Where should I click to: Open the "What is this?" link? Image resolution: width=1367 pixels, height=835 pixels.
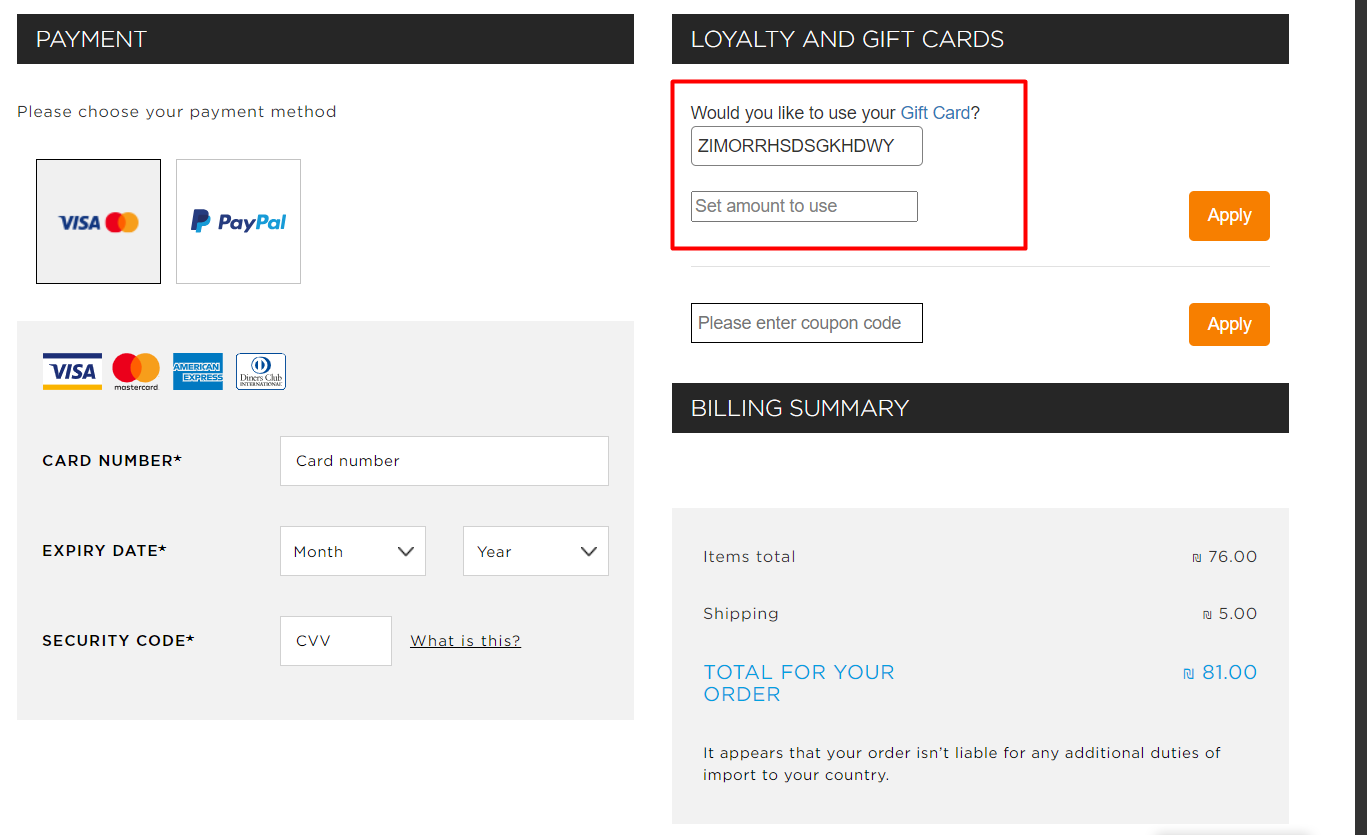coord(465,641)
